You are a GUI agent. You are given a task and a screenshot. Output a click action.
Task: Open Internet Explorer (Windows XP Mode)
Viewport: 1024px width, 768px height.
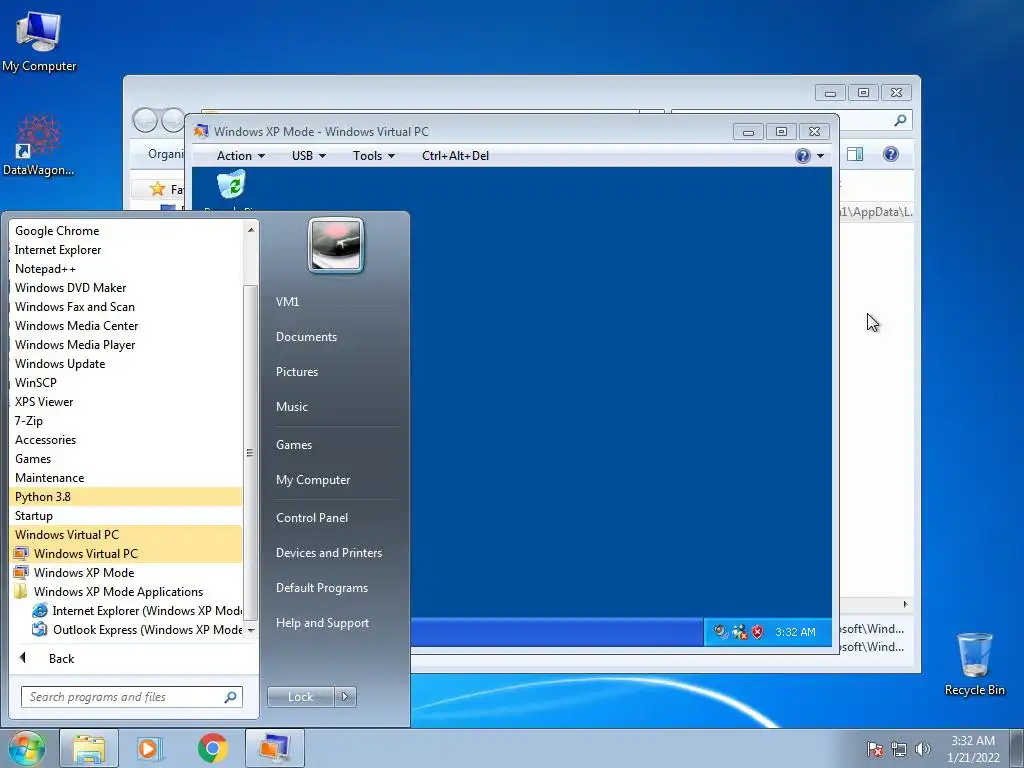point(127,610)
